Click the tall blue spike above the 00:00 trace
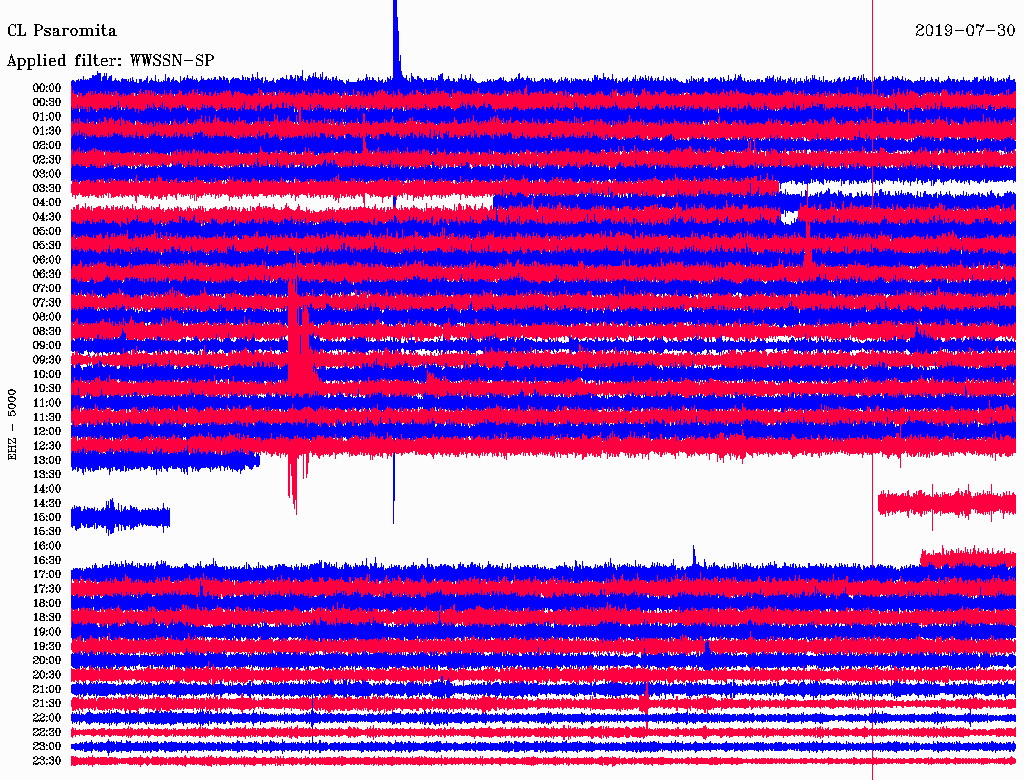 (396, 39)
